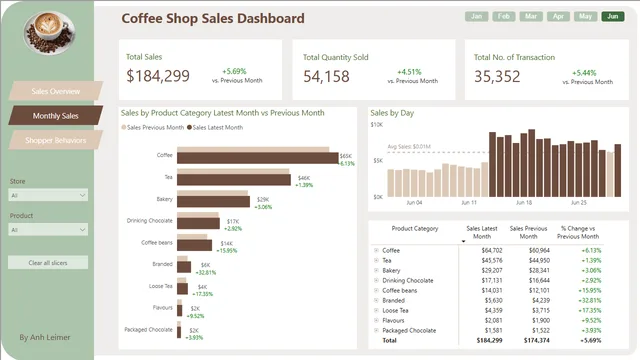The height and width of the screenshot is (360, 640).
Task: Expand the Packaged Chocolate table row
Action: point(376,330)
